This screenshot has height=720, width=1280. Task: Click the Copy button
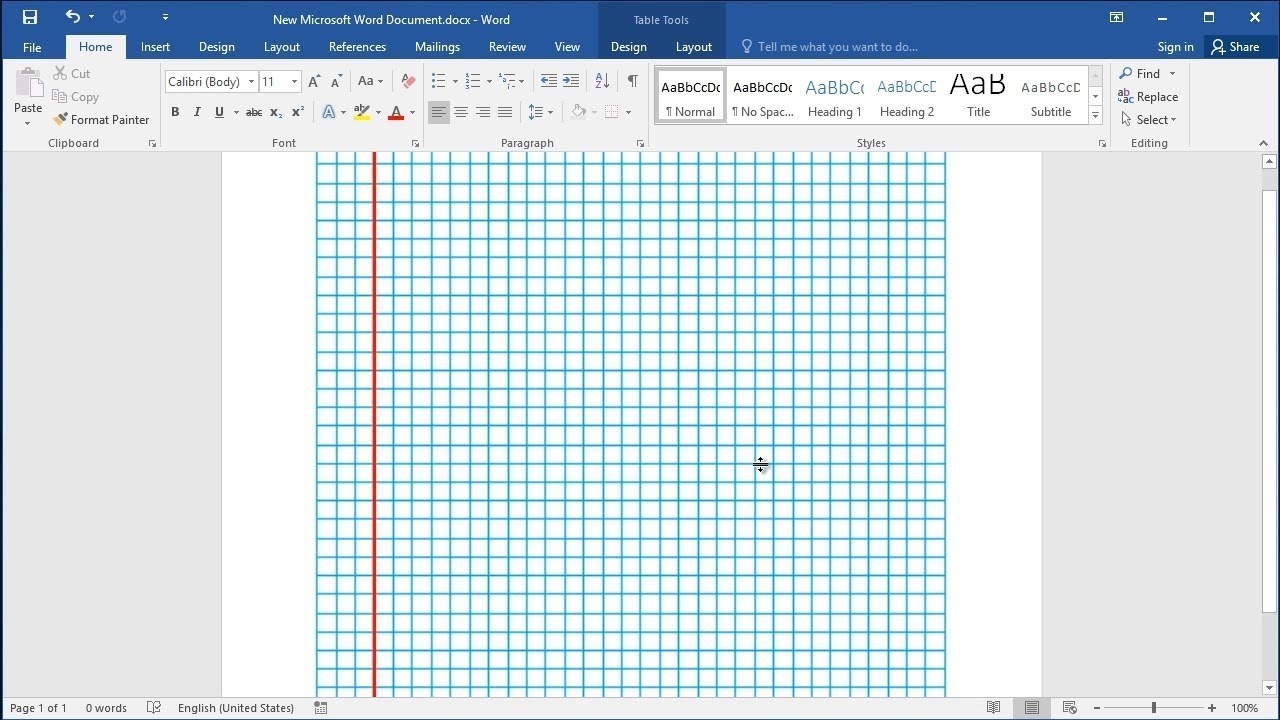tap(75, 97)
